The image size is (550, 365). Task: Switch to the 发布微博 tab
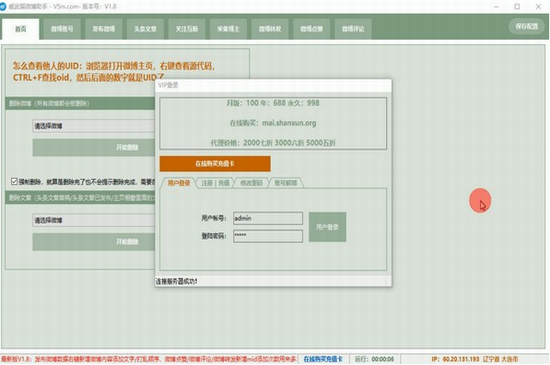click(x=103, y=29)
